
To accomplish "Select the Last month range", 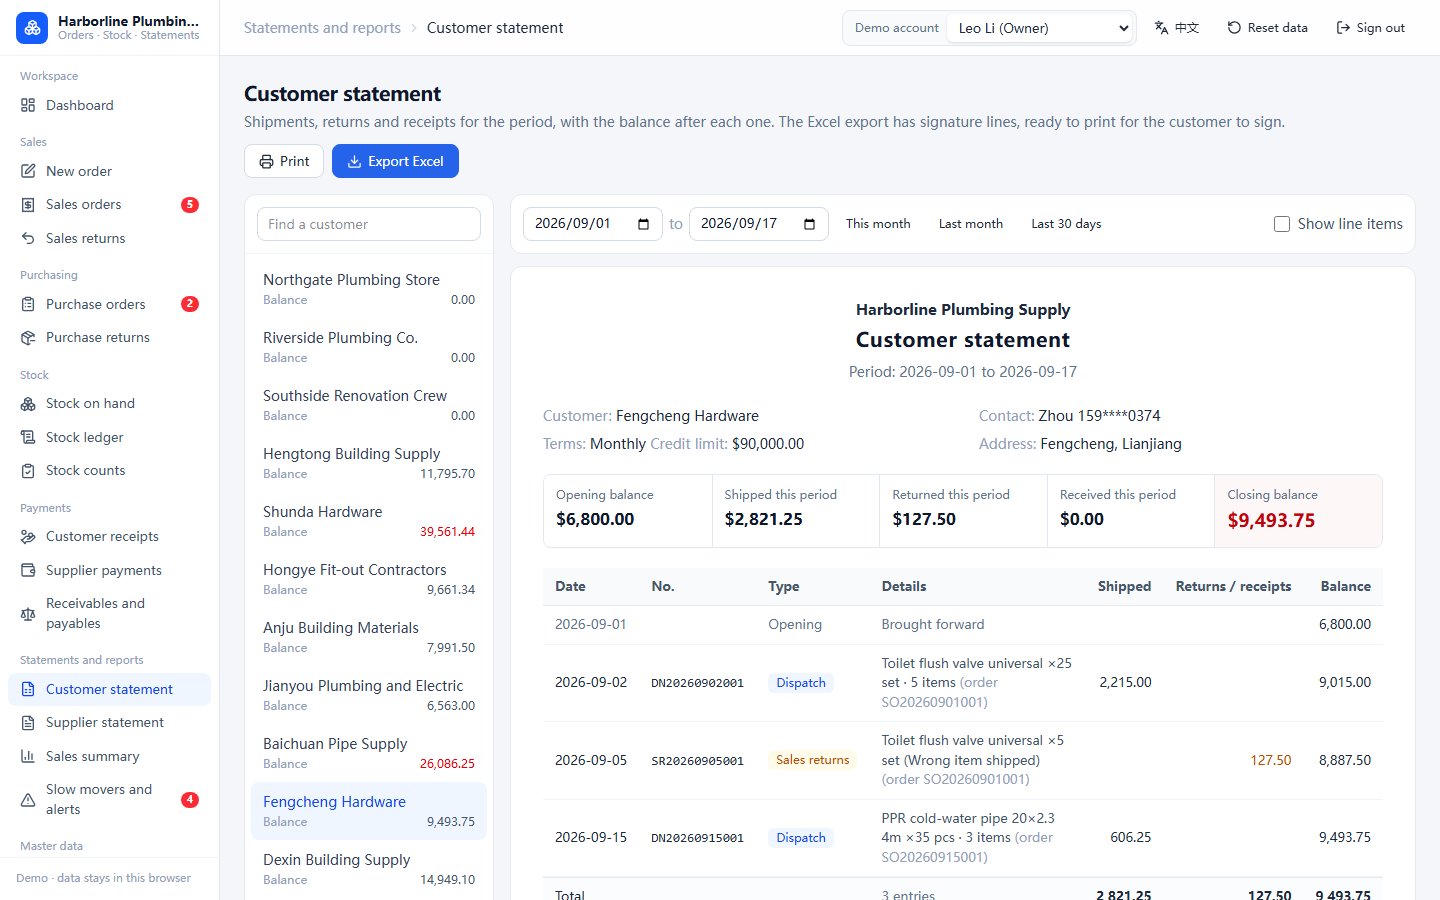I will pyautogui.click(x=971, y=224).
